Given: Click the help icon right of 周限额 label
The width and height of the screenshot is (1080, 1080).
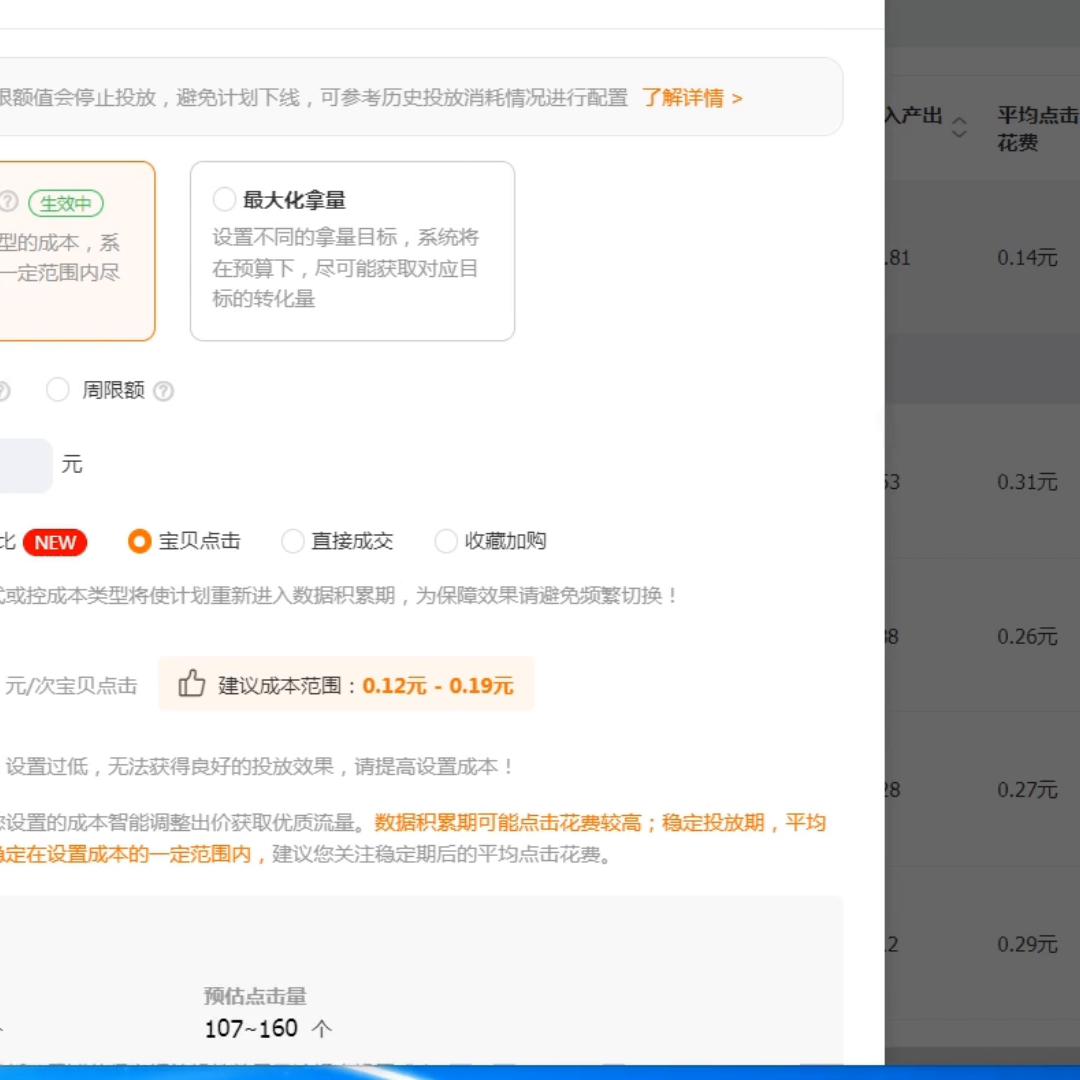Looking at the screenshot, I should pyautogui.click(x=166, y=390).
